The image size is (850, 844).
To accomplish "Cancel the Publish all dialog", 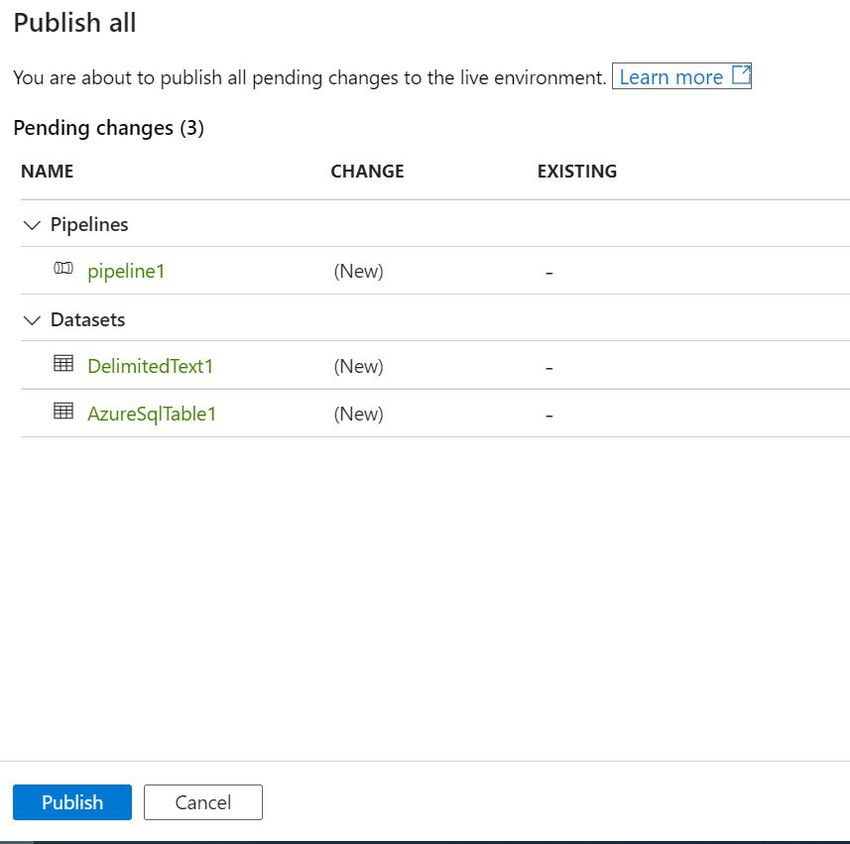I will tap(203, 802).
